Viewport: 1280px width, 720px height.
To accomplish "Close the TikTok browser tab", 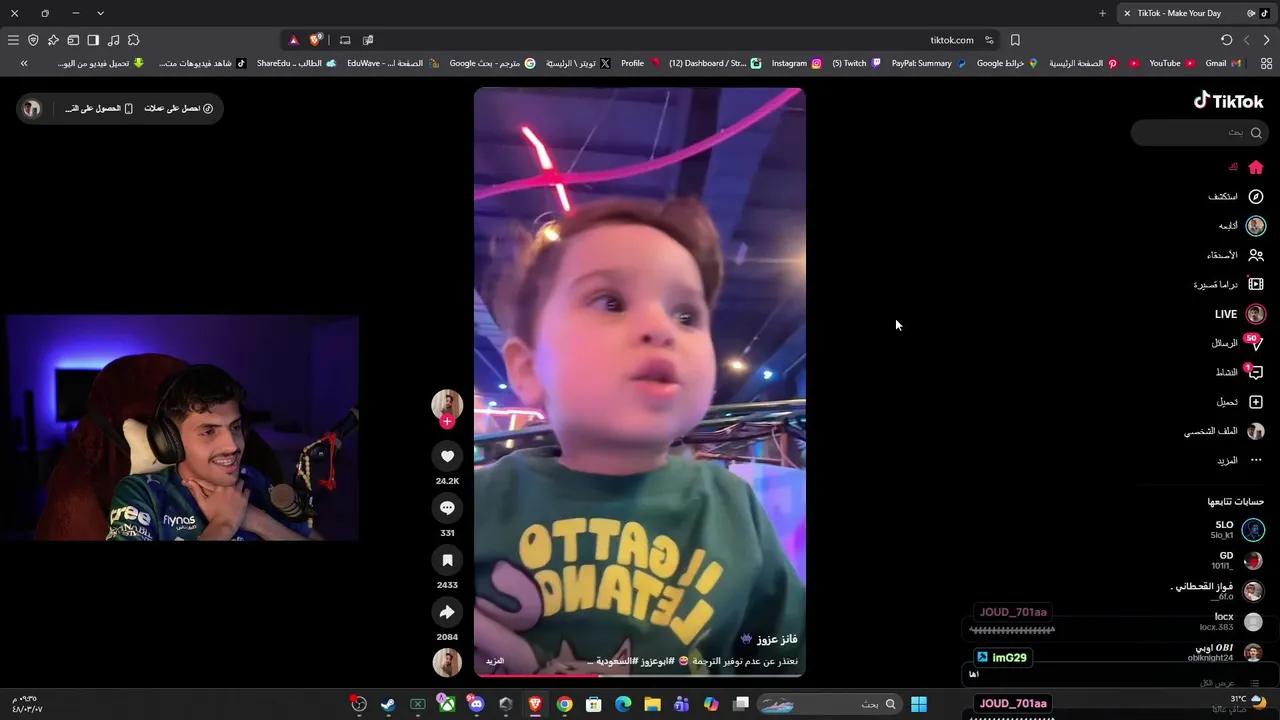I will tap(1127, 13).
